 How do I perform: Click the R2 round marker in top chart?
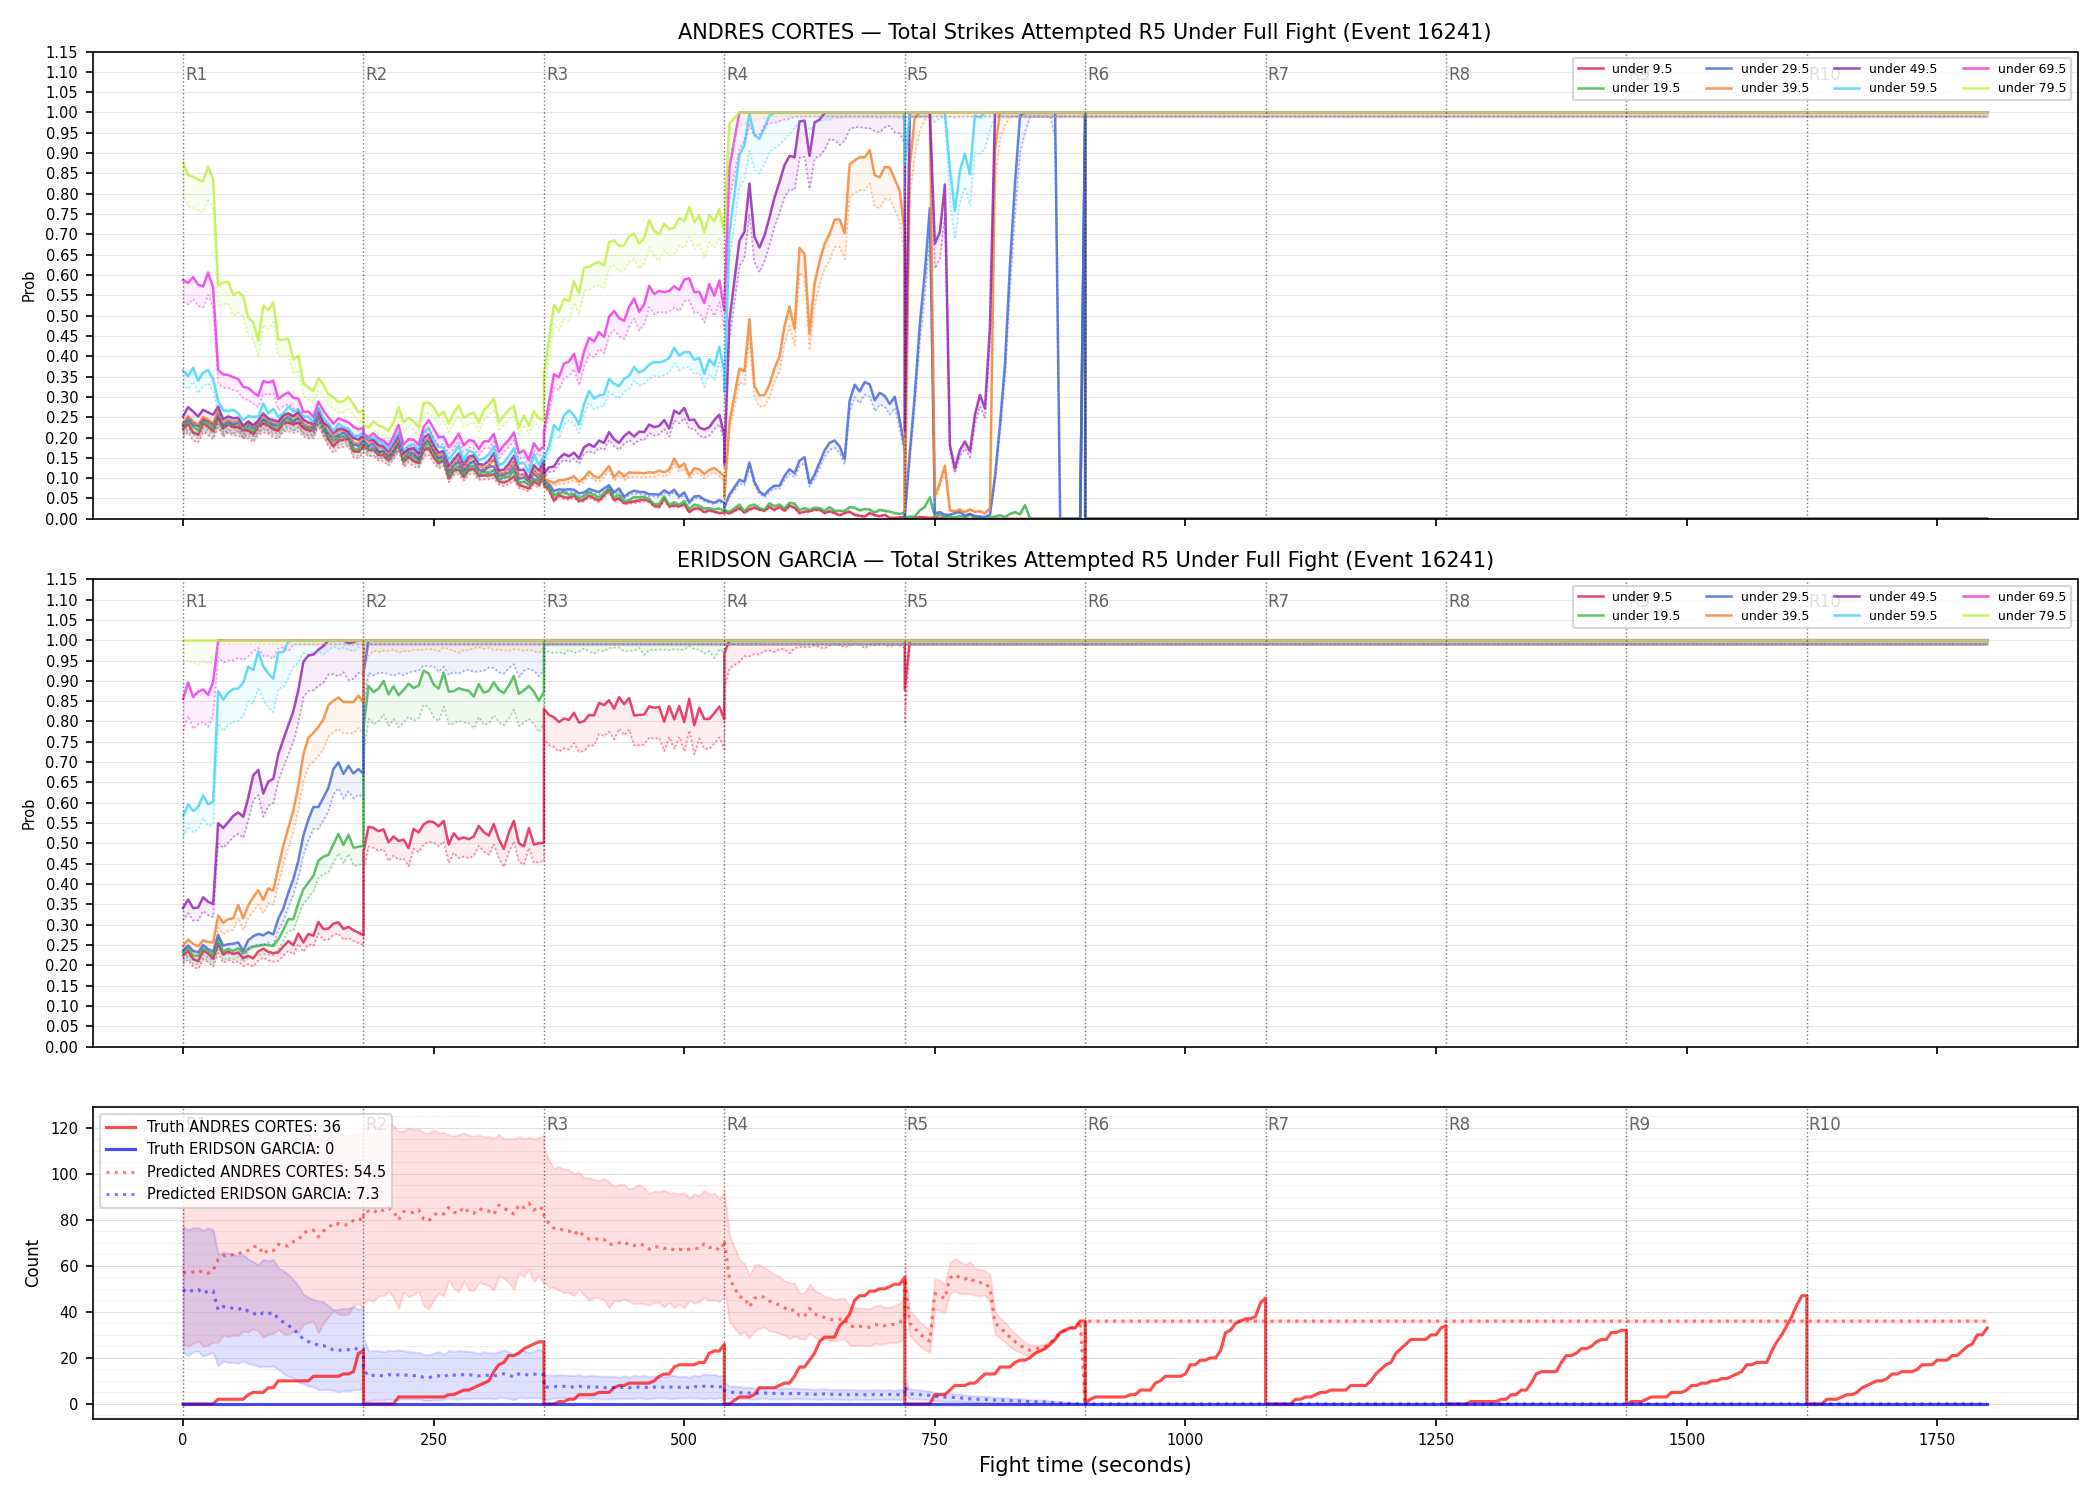376,74
